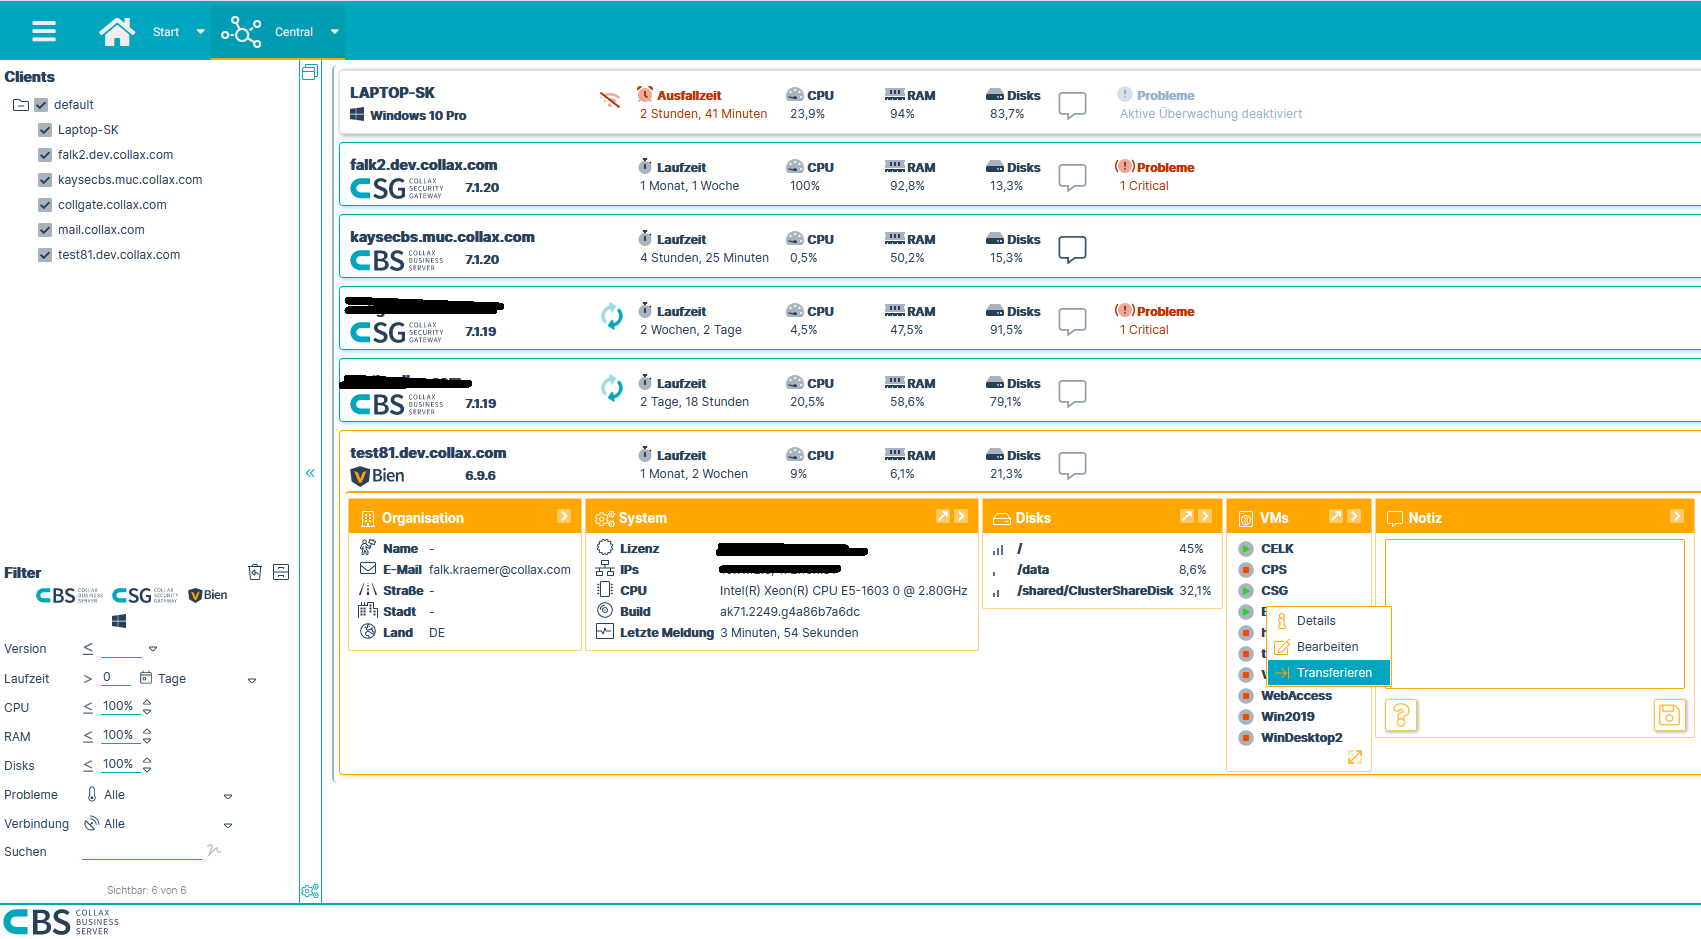This screenshot has height=939, width=1701.
Task: Open falk2.dev.collax.com host entry
Action: coord(424,165)
